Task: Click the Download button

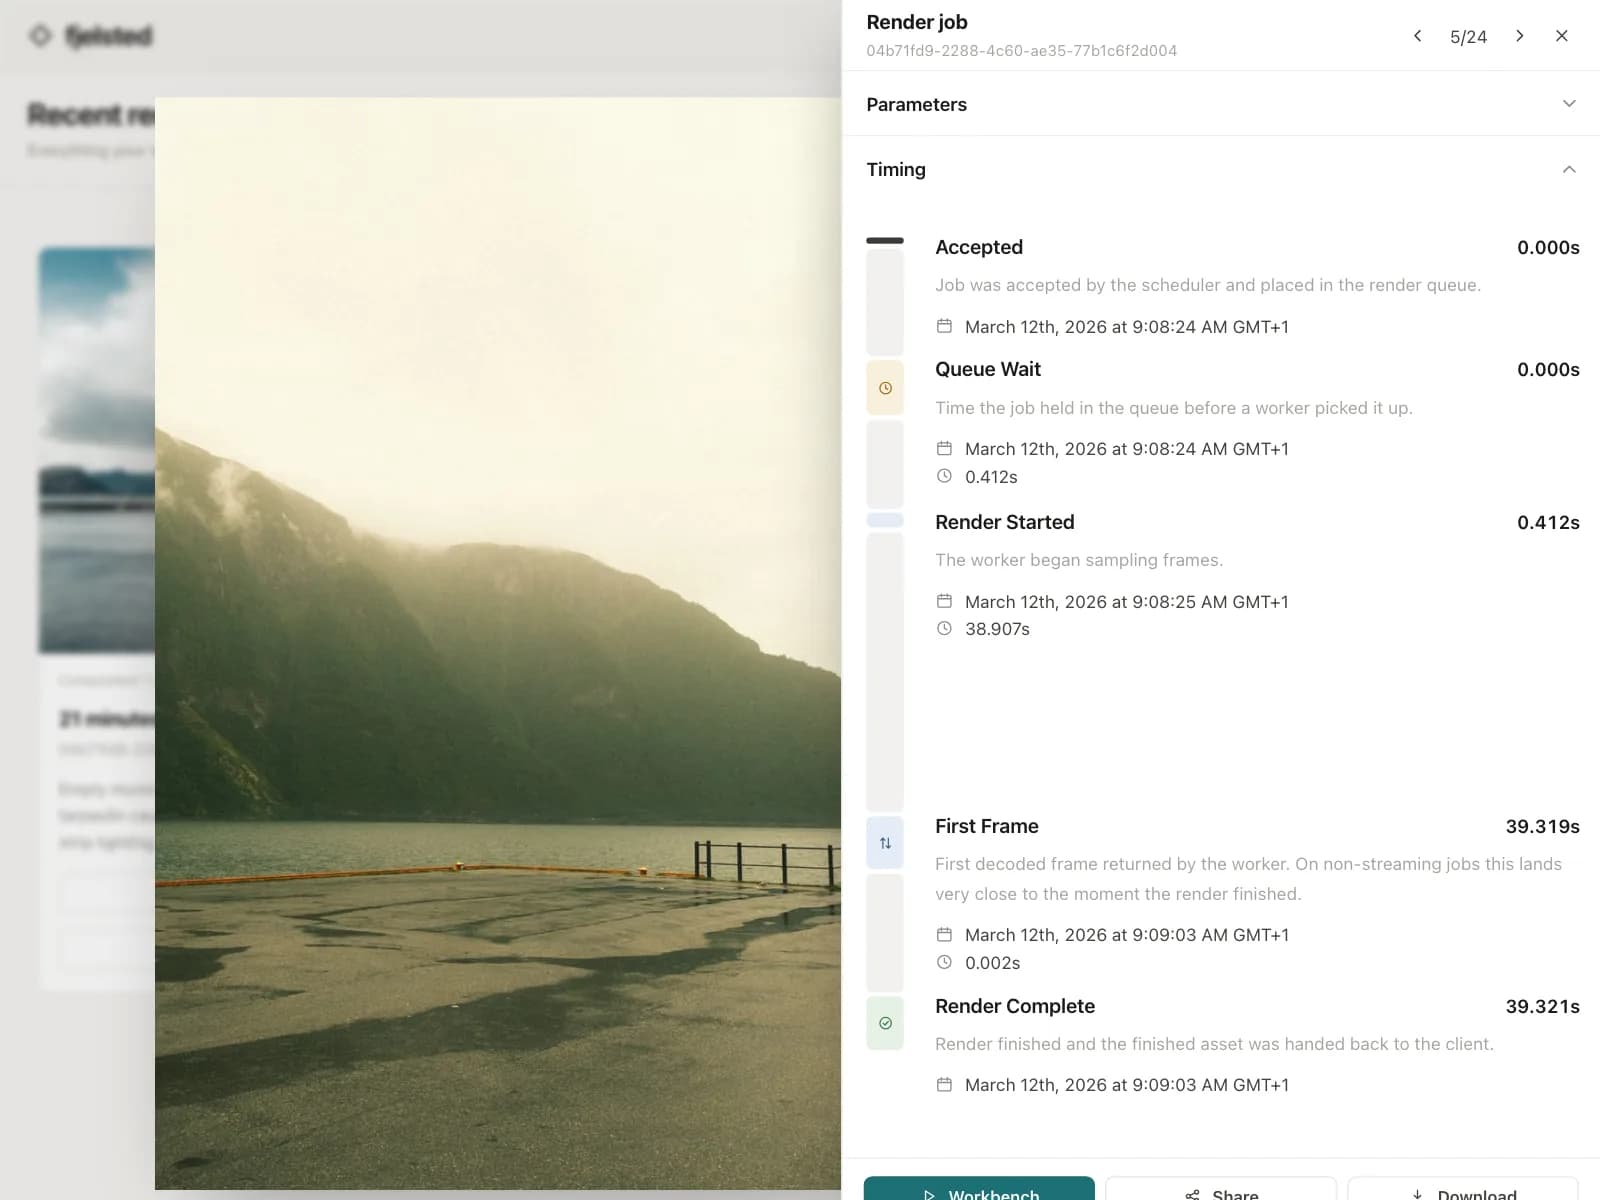Action: pyautogui.click(x=1463, y=1190)
